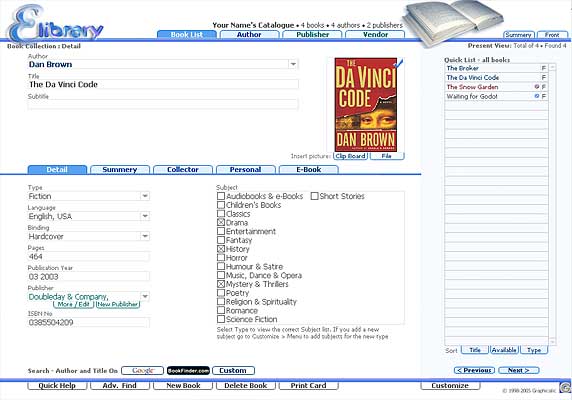Click the Front view button

click(552, 35)
